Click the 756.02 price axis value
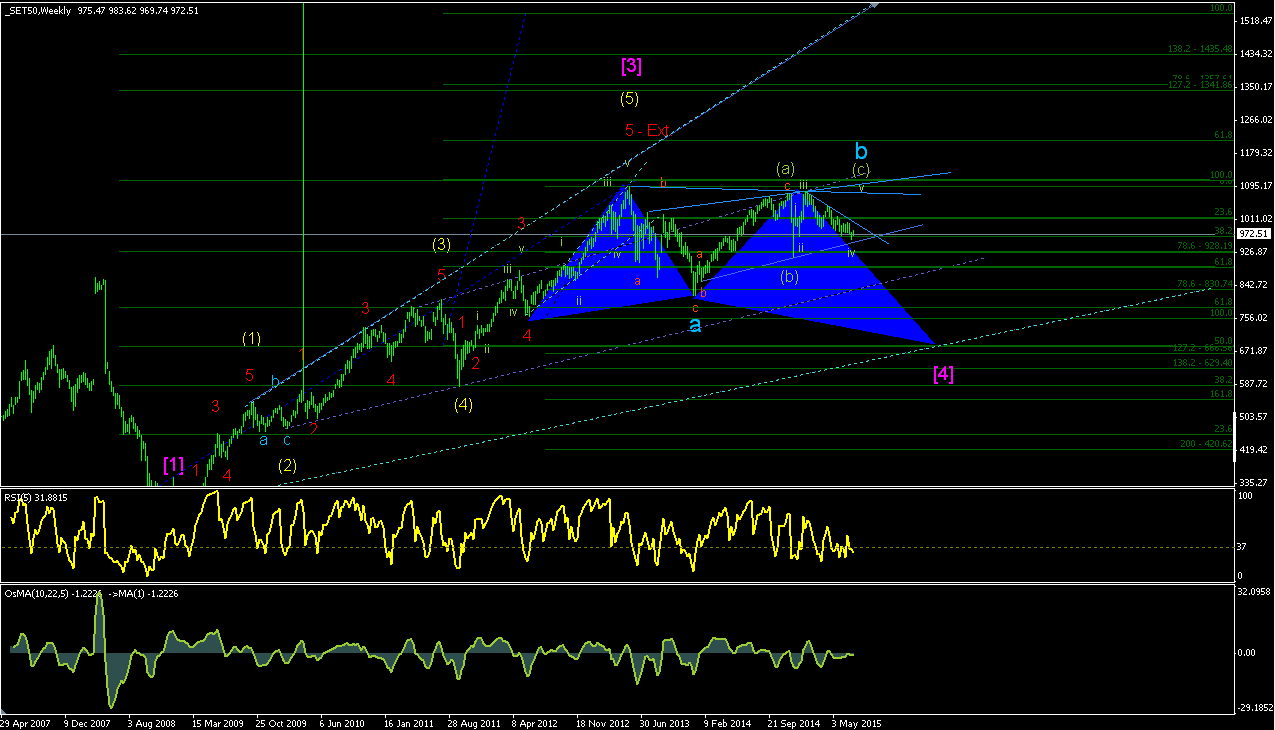 [1254, 318]
